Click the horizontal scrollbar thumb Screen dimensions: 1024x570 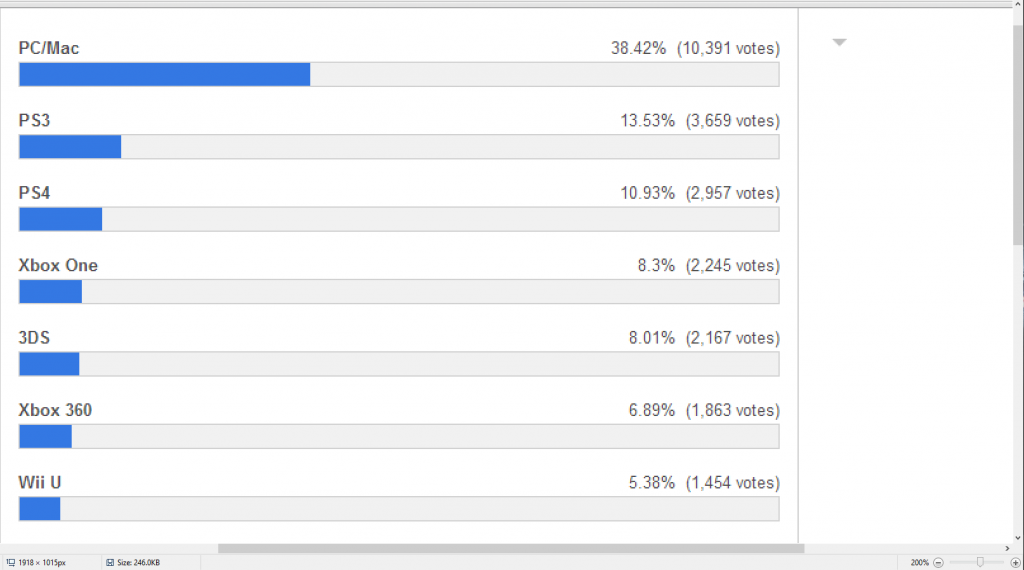[510, 548]
